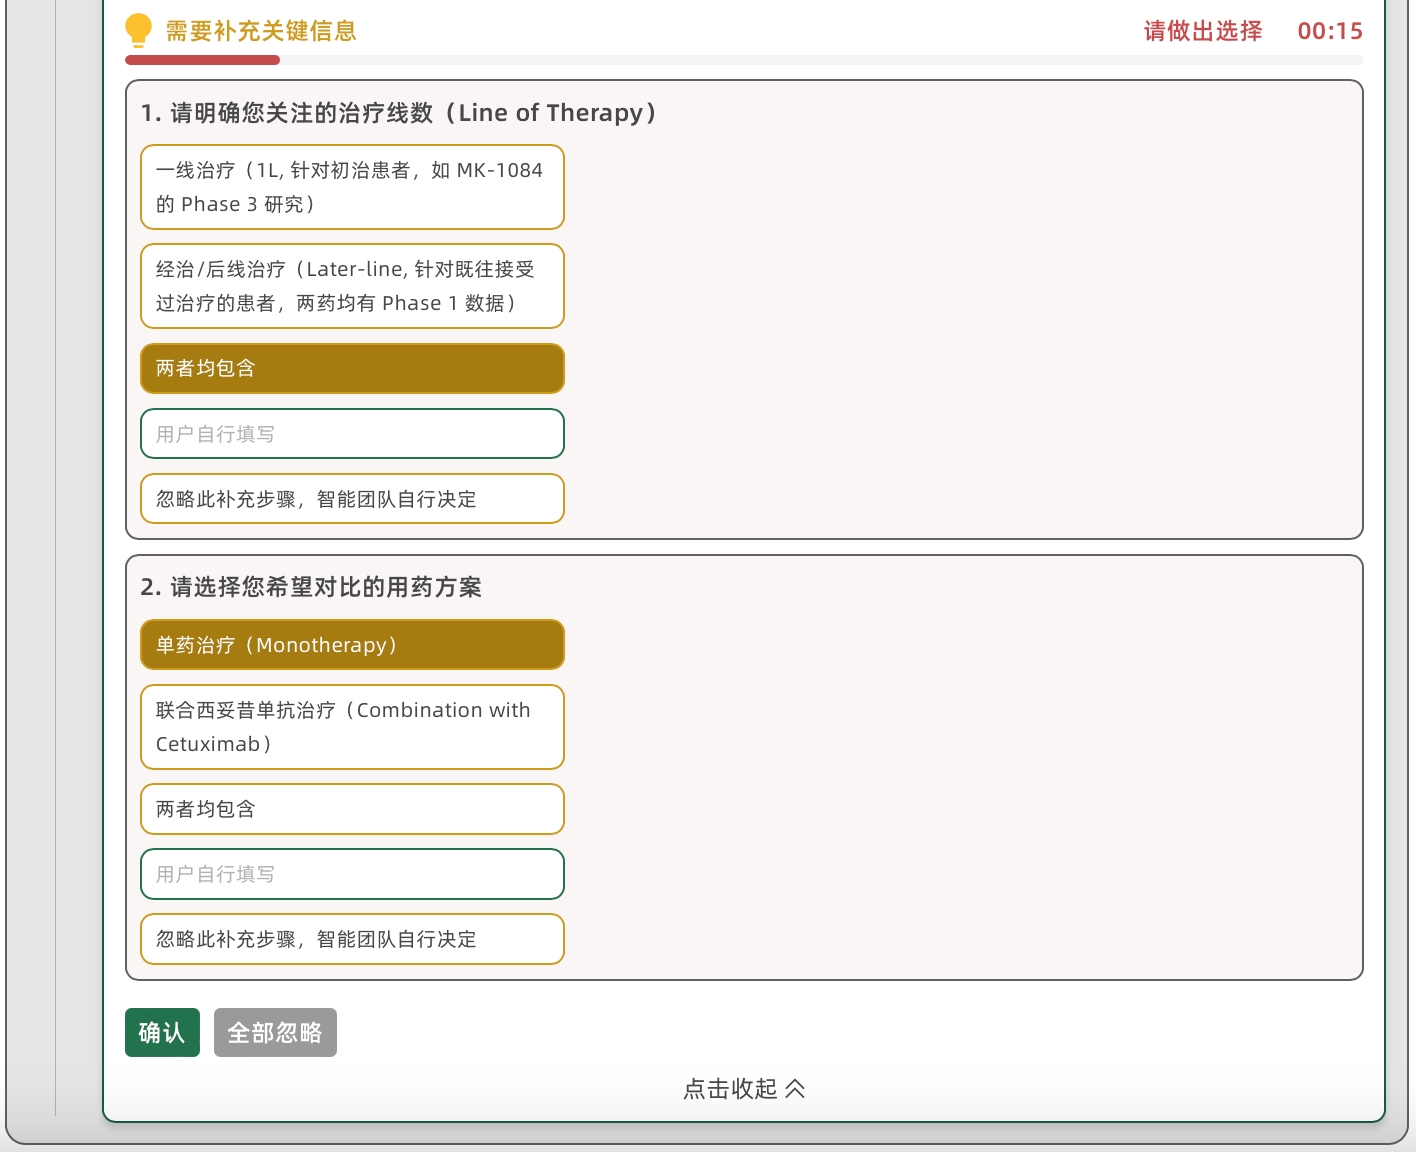
Task: Click the lightbulb icon beside 需要补充关键信息
Action: click(x=138, y=30)
